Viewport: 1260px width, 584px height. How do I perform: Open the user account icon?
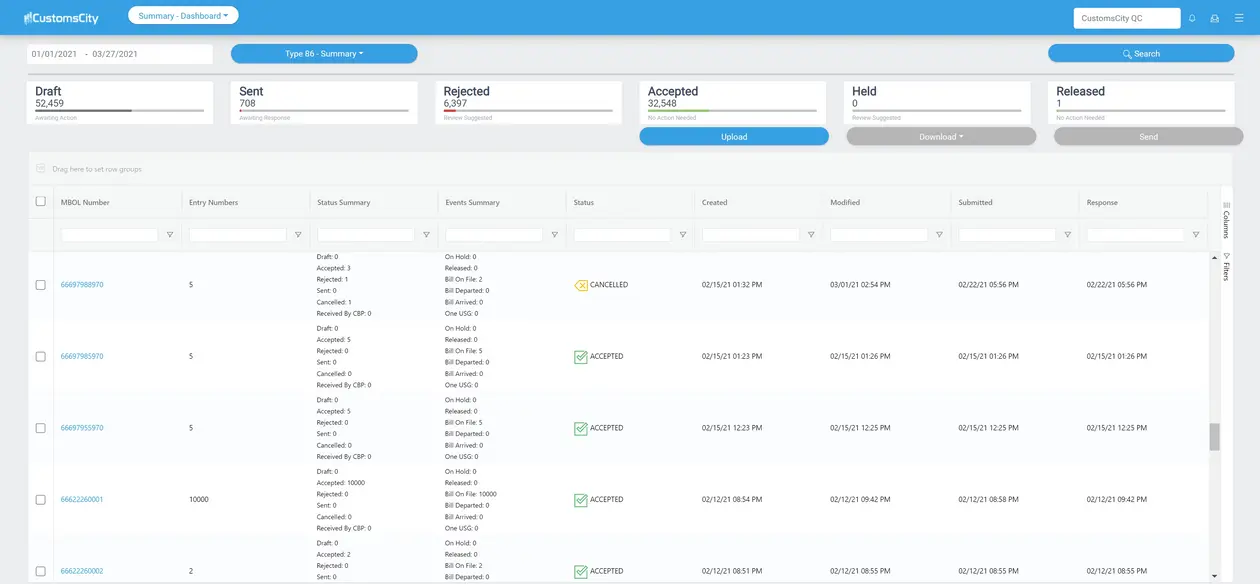[1215, 18]
